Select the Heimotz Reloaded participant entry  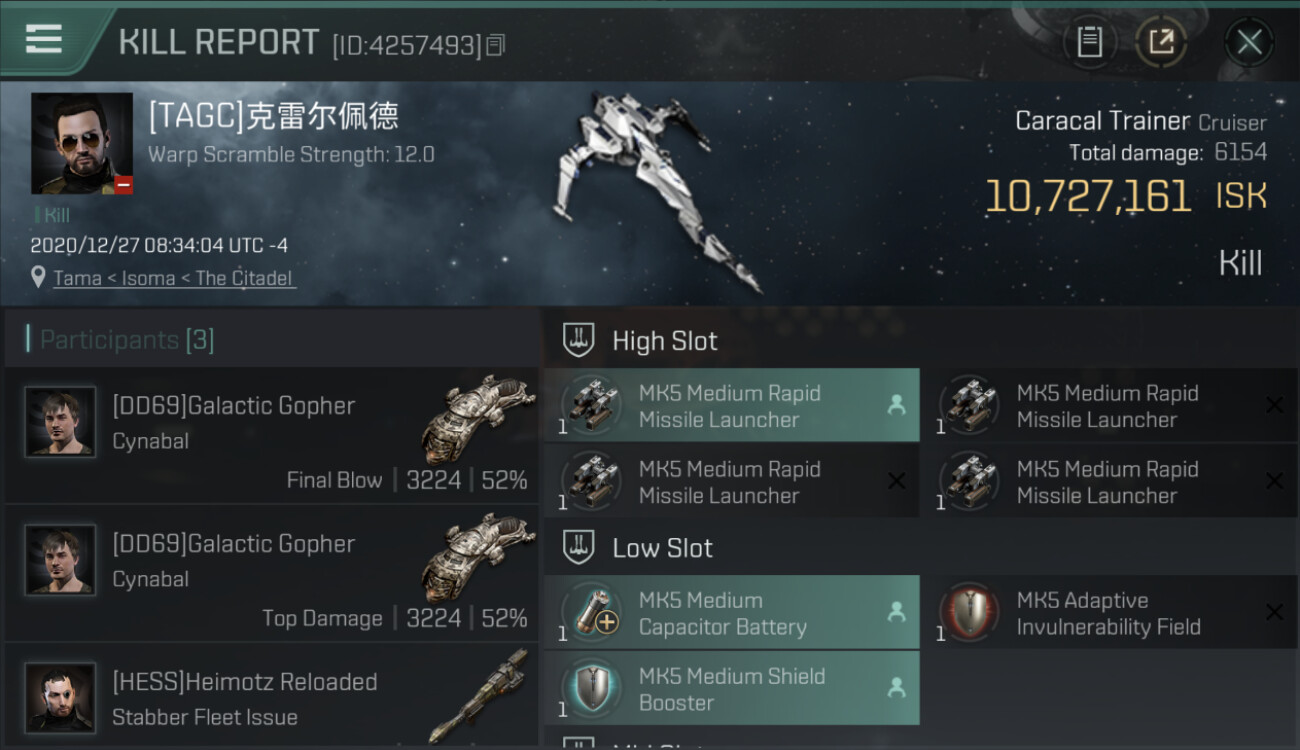click(271, 698)
